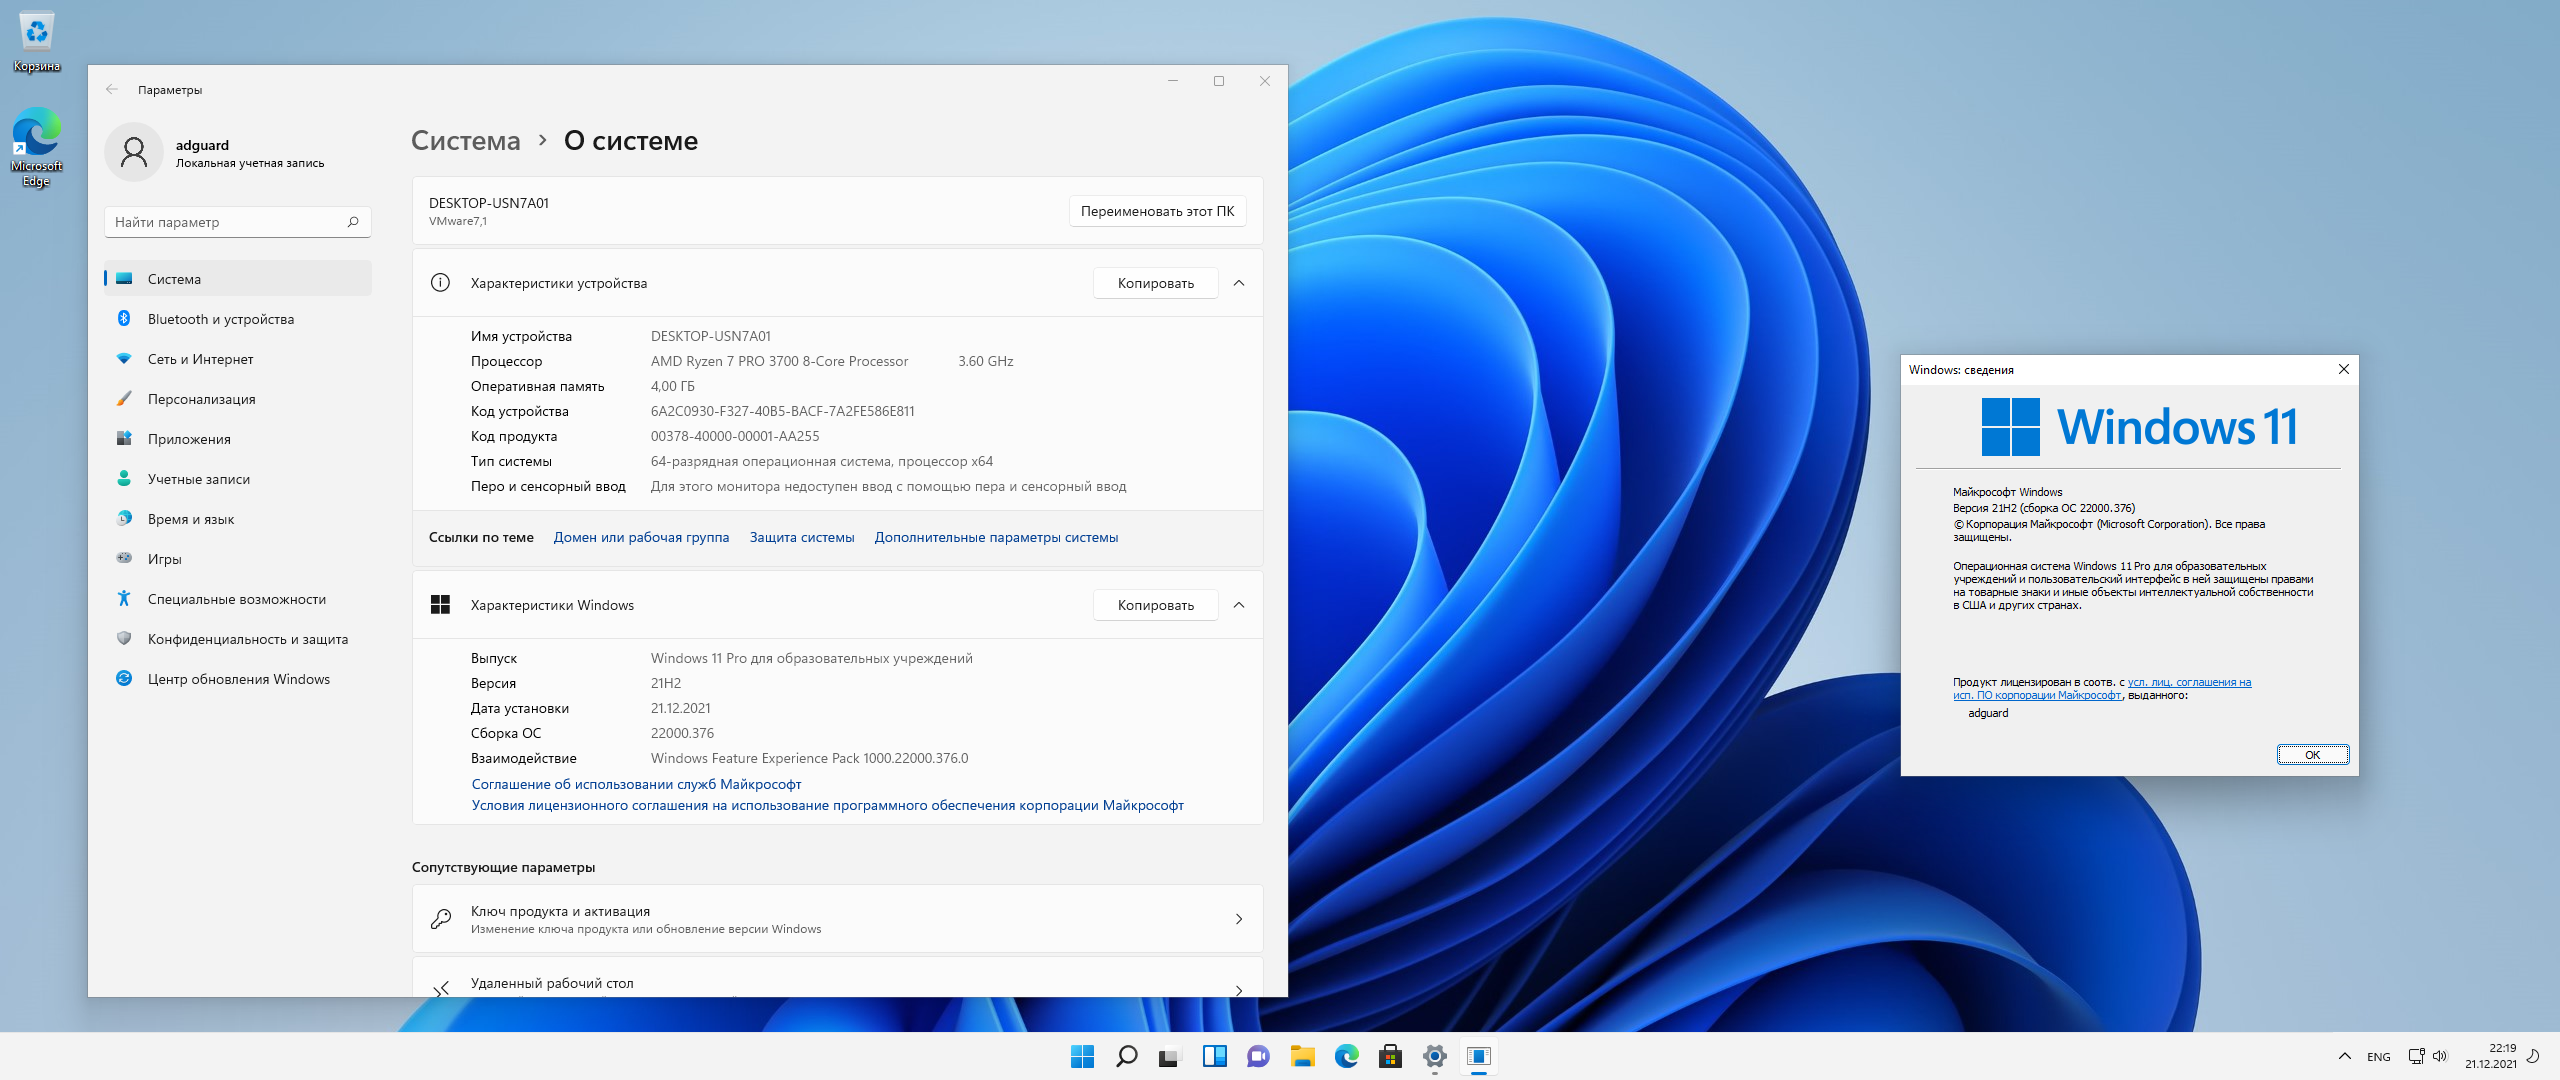Open Microsoft Store from taskbar
Image resolution: width=2560 pixels, height=1080 pixels.
(1390, 1056)
